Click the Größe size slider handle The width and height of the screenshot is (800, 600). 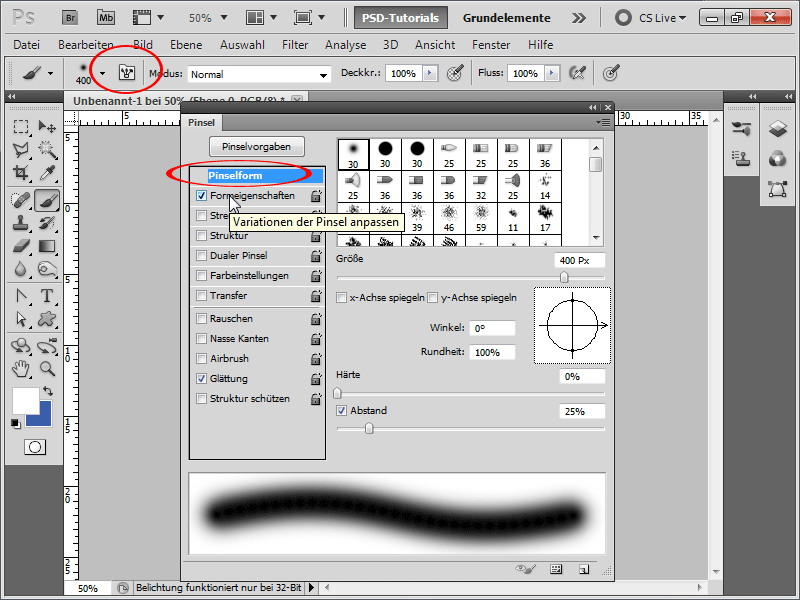point(564,277)
